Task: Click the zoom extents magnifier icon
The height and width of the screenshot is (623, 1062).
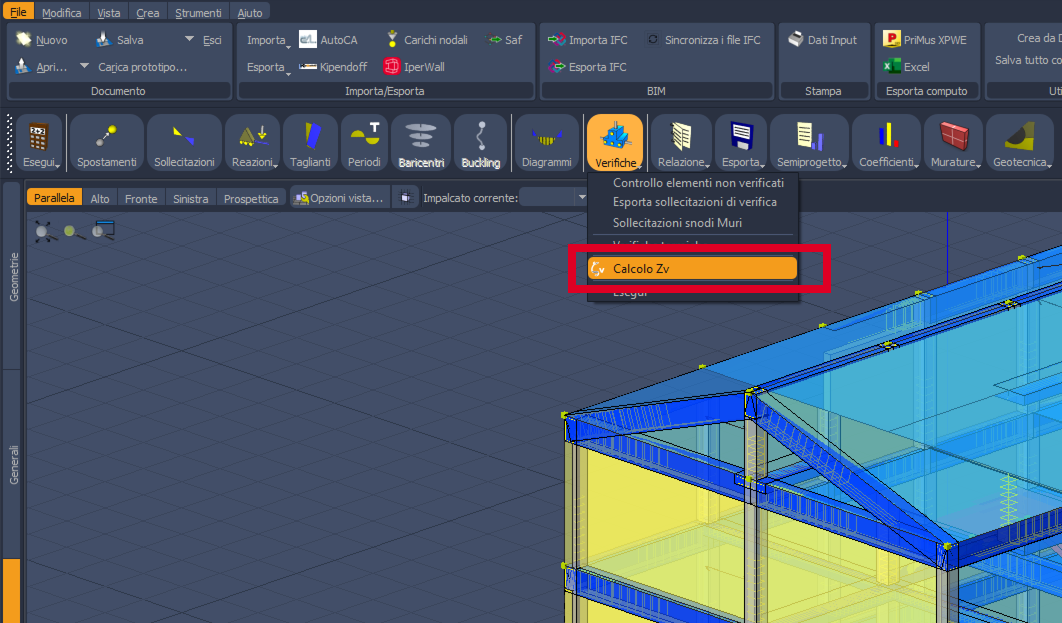Action: click(45, 232)
